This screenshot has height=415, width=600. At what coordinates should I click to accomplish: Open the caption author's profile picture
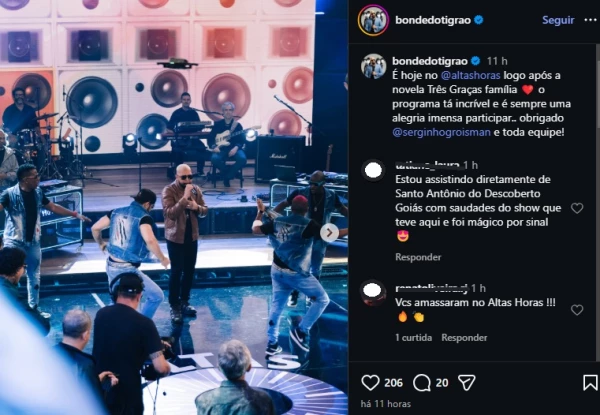point(373,66)
